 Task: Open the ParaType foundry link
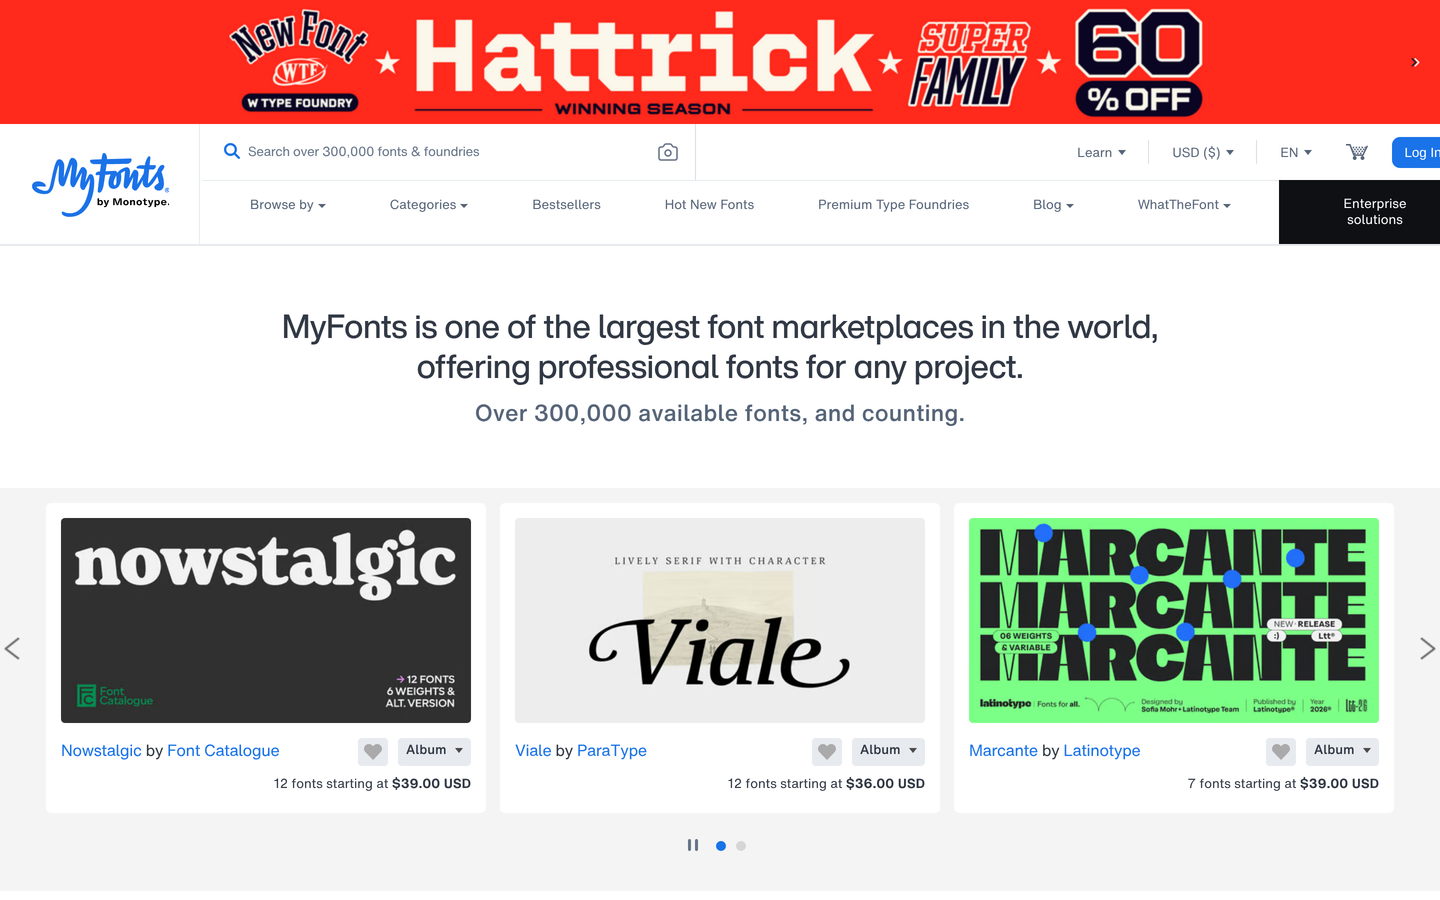612,751
